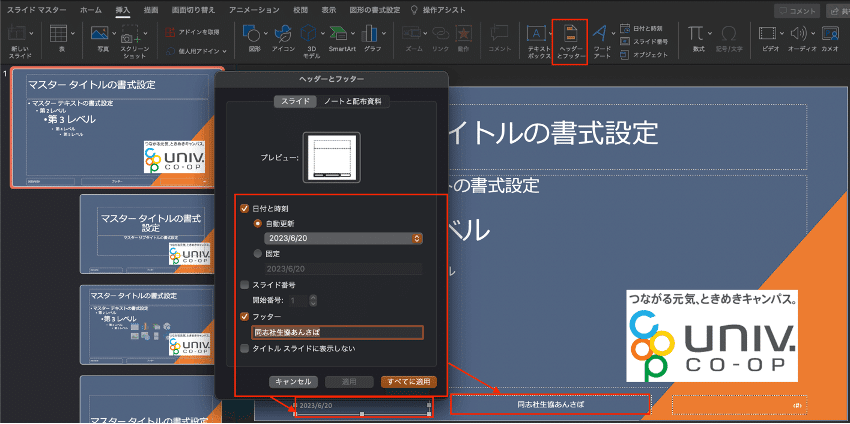
Task: Switch to スライド マスター tab
Action: 36,10
